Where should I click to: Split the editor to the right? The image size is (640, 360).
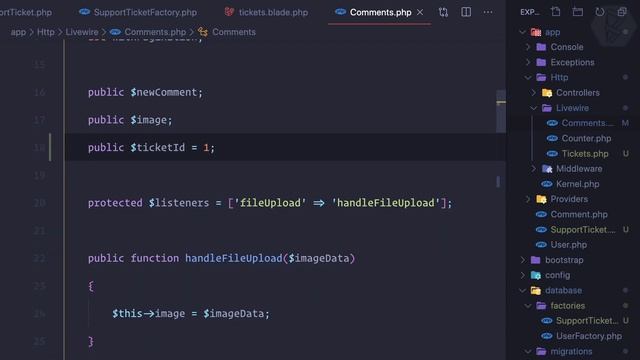click(x=466, y=12)
